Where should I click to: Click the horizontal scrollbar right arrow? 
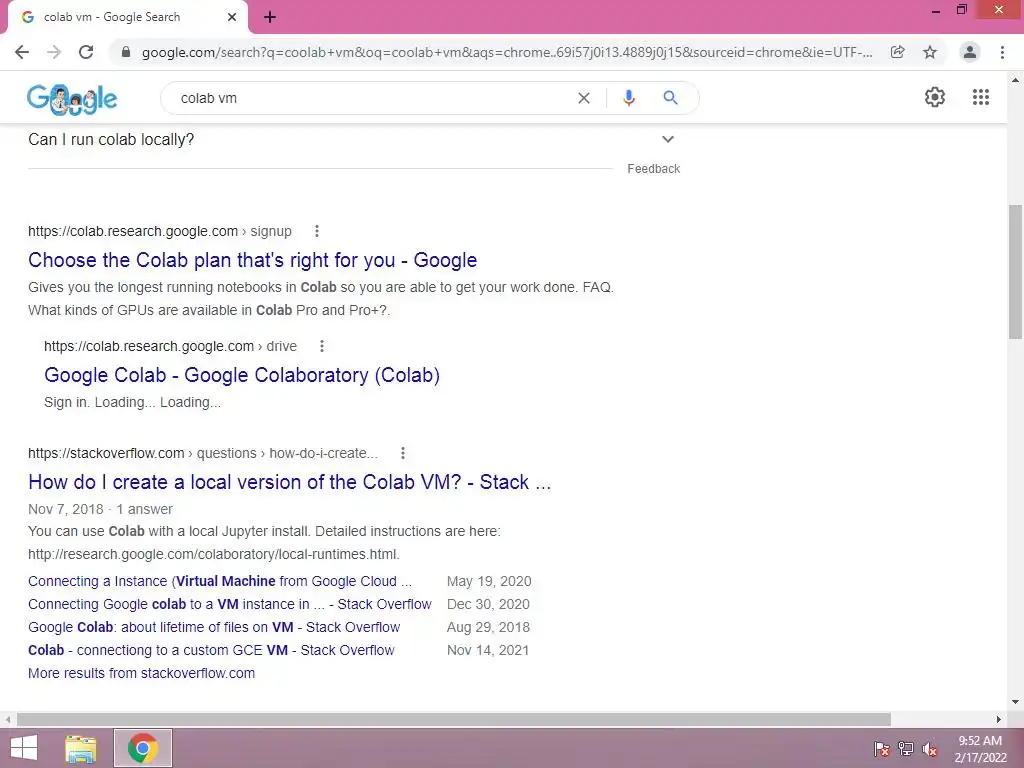pos(999,719)
